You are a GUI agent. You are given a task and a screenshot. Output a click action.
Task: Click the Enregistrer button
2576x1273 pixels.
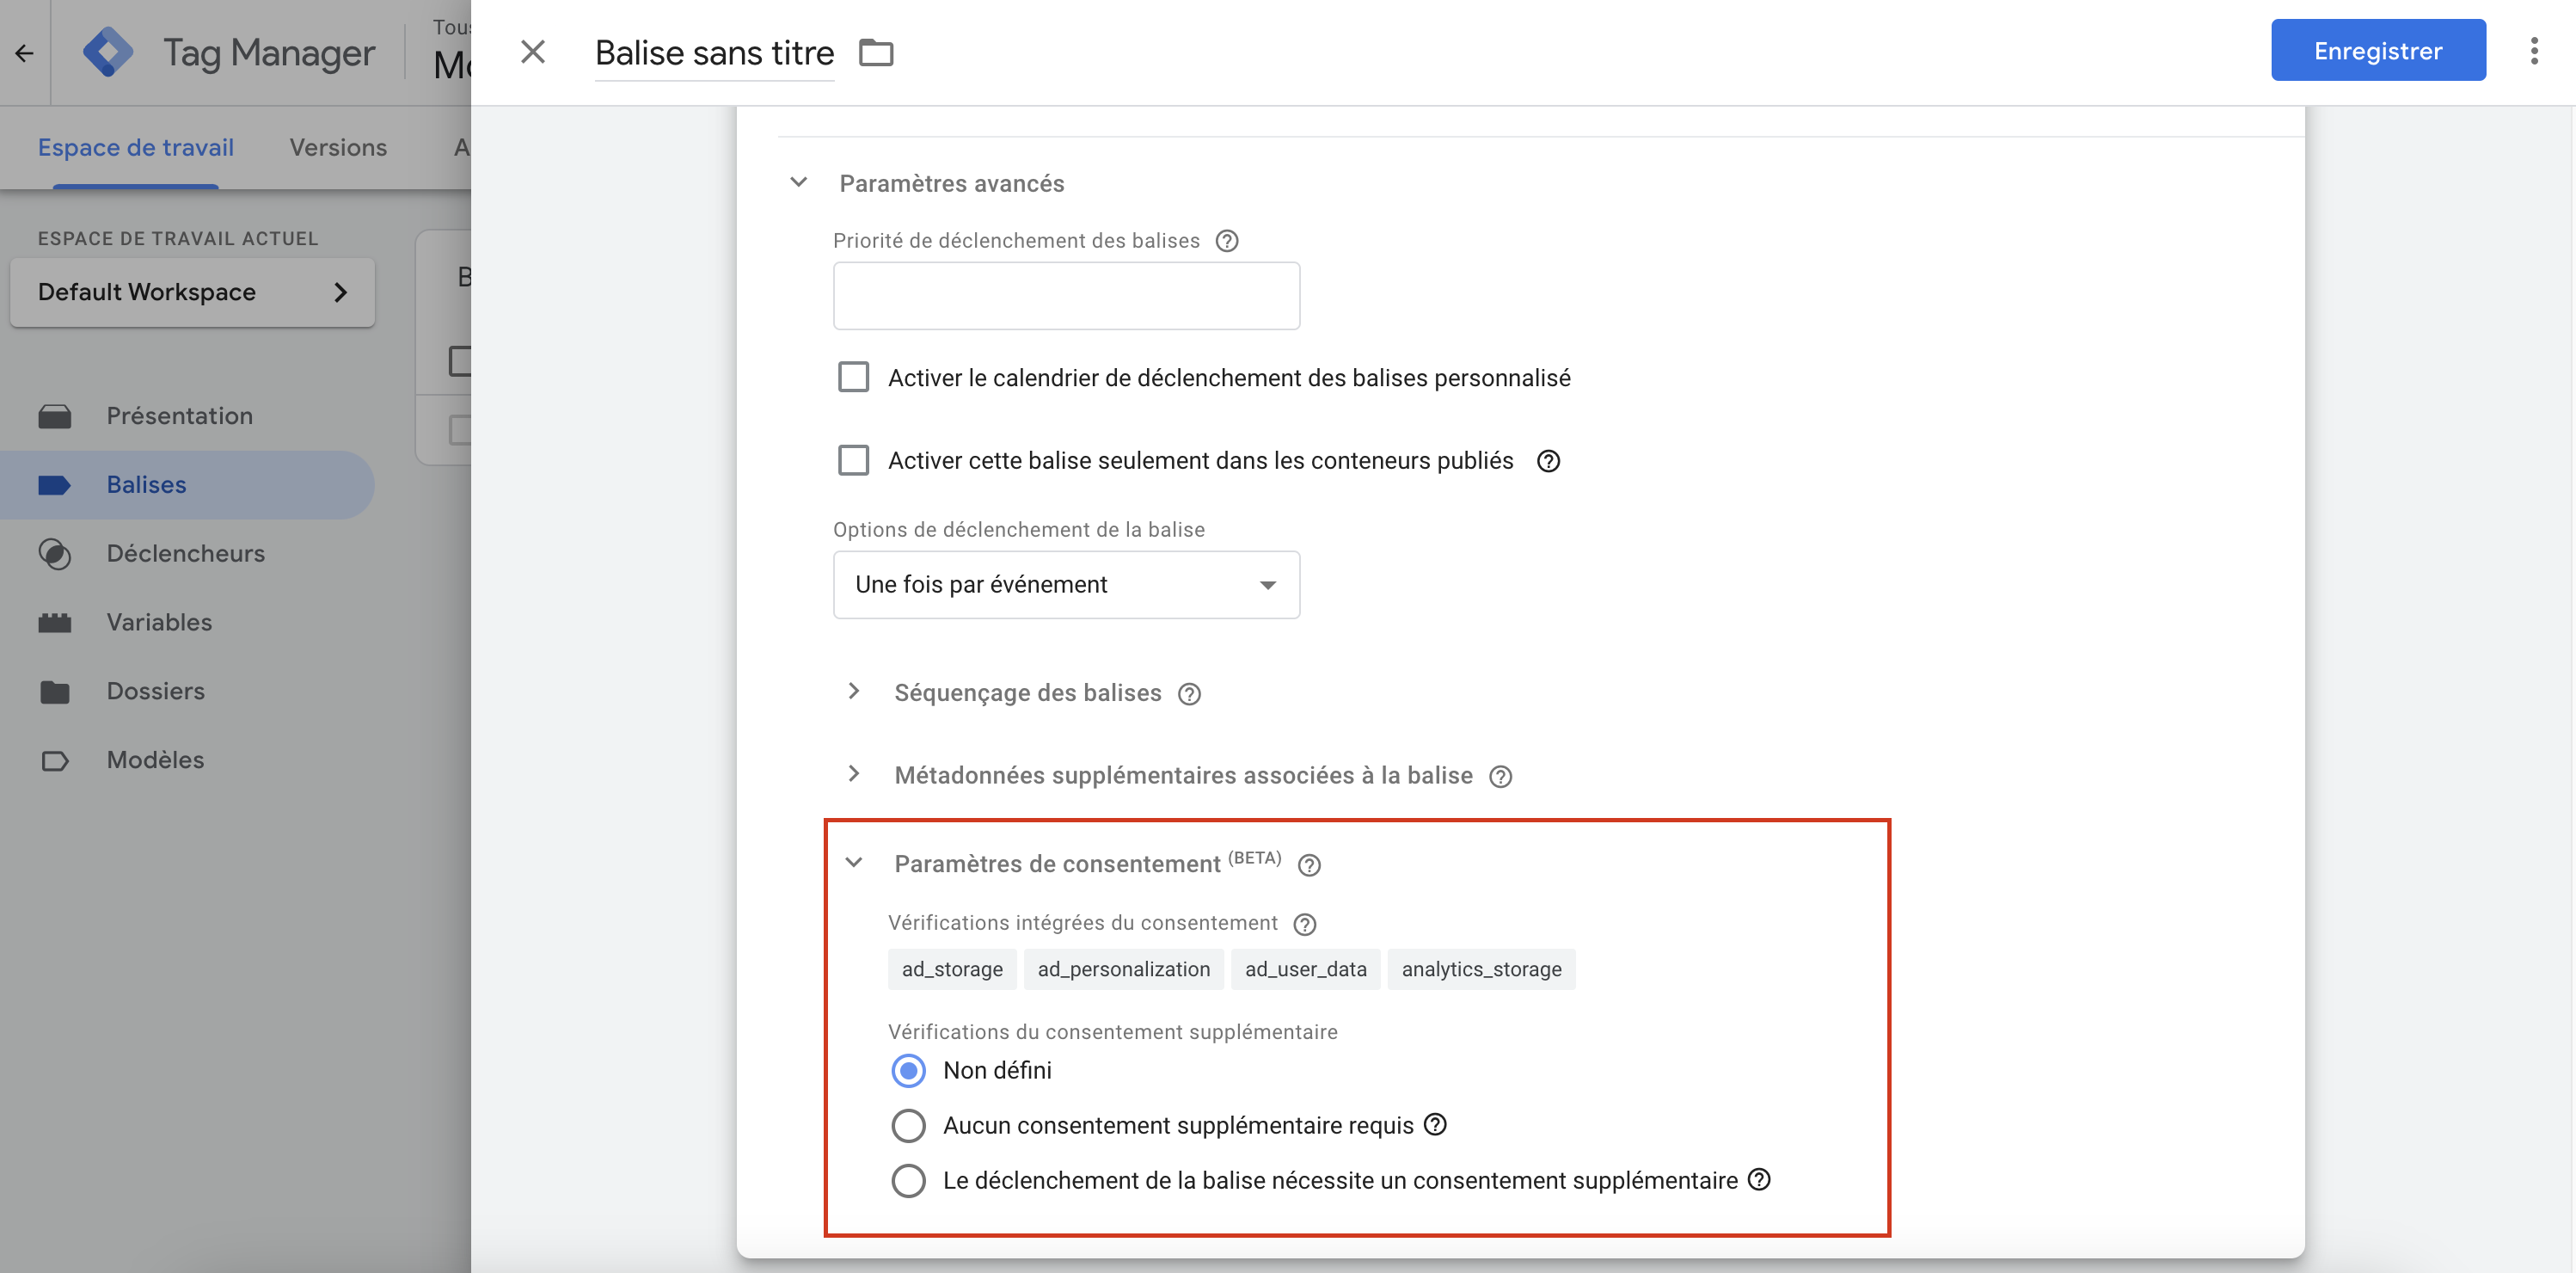coord(2377,51)
